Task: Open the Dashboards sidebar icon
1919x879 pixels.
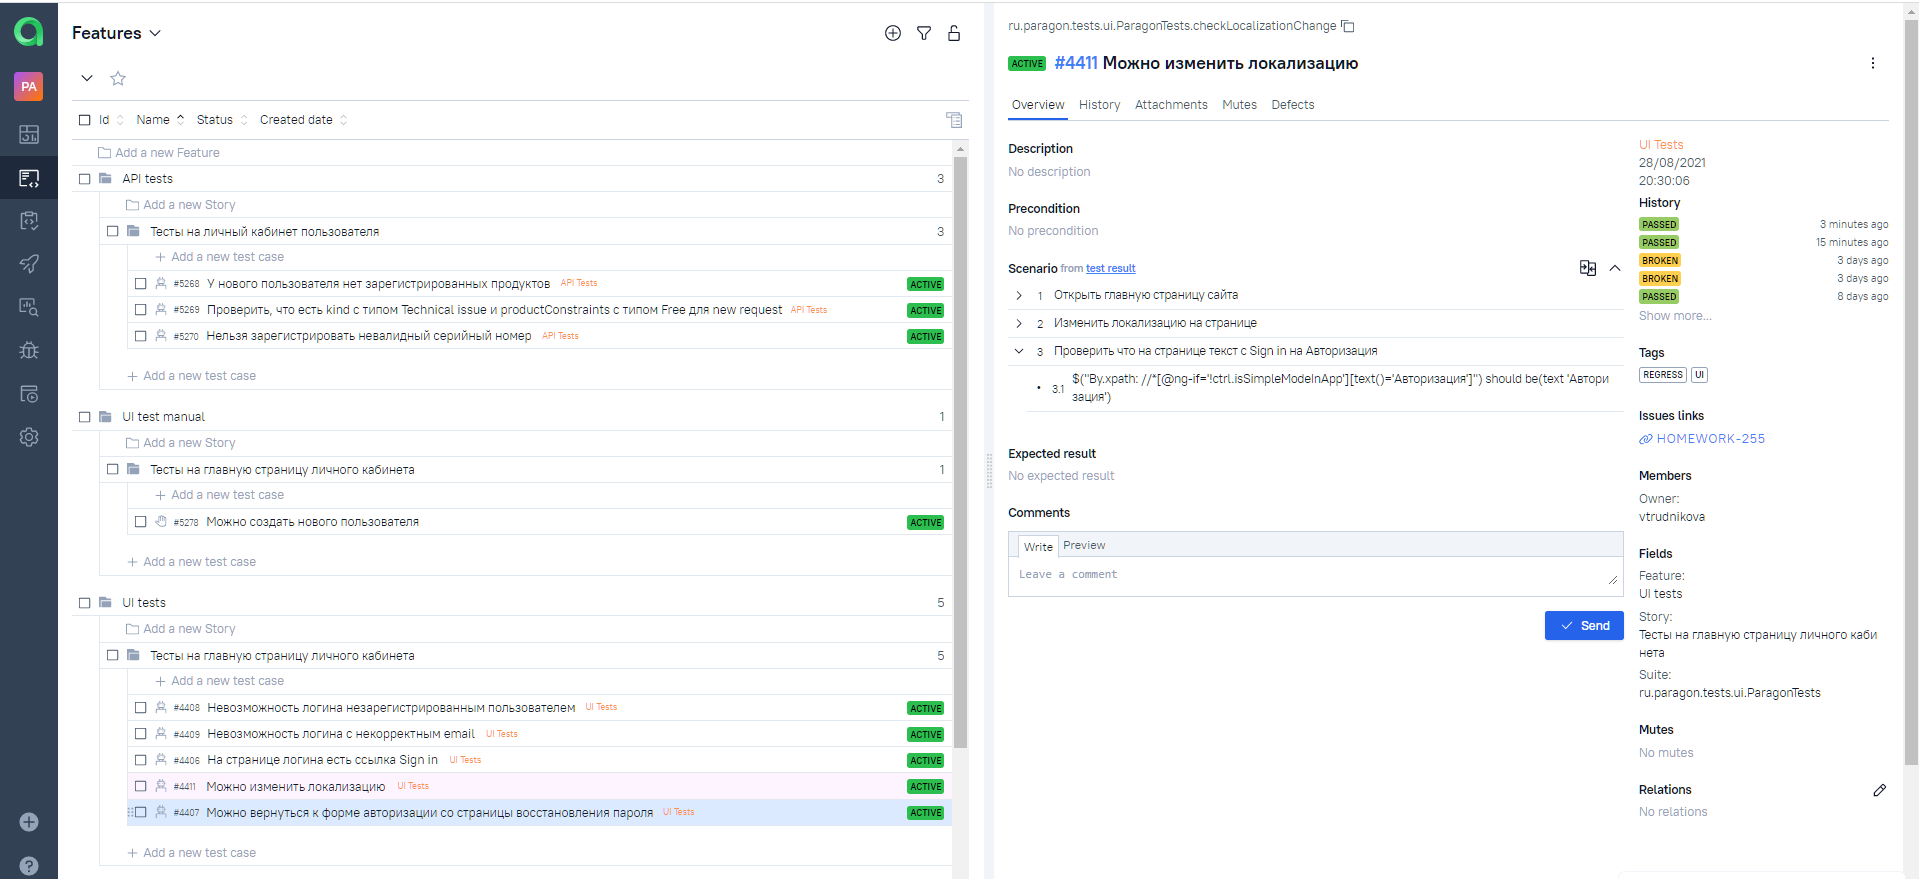Action: [x=29, y=134]
